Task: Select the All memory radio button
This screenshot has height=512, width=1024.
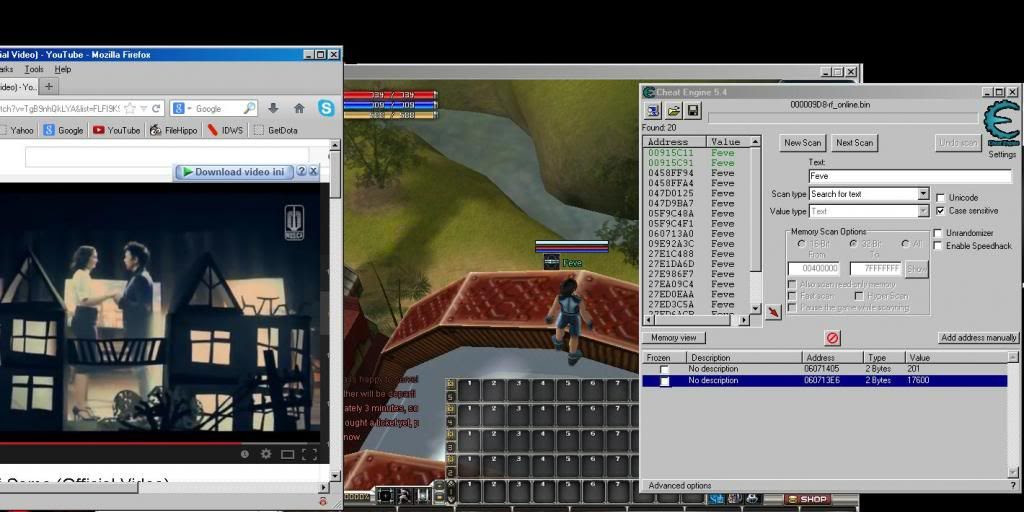Action: point(904,244)
